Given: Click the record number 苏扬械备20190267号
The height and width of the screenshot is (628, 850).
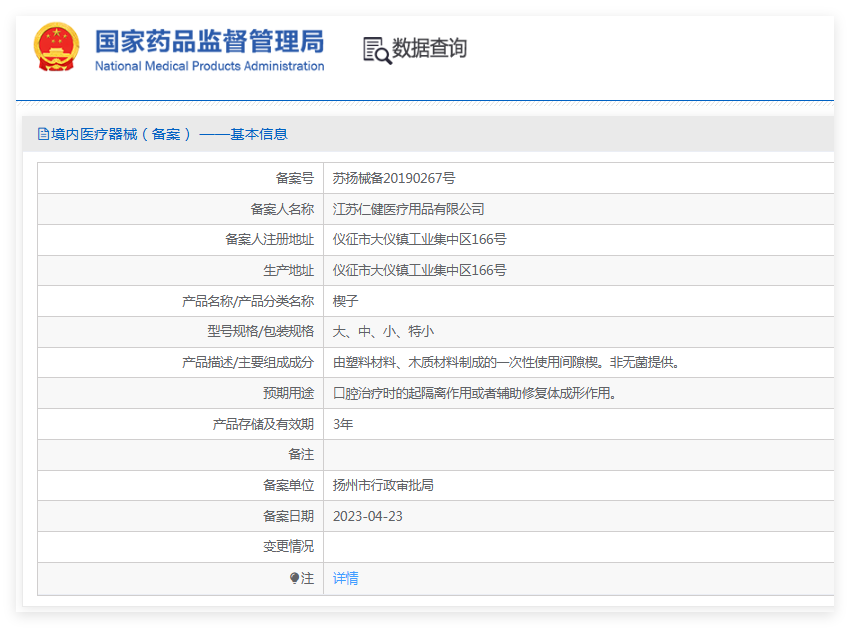Looking at the screenshot, I should [x=393, y=178].
